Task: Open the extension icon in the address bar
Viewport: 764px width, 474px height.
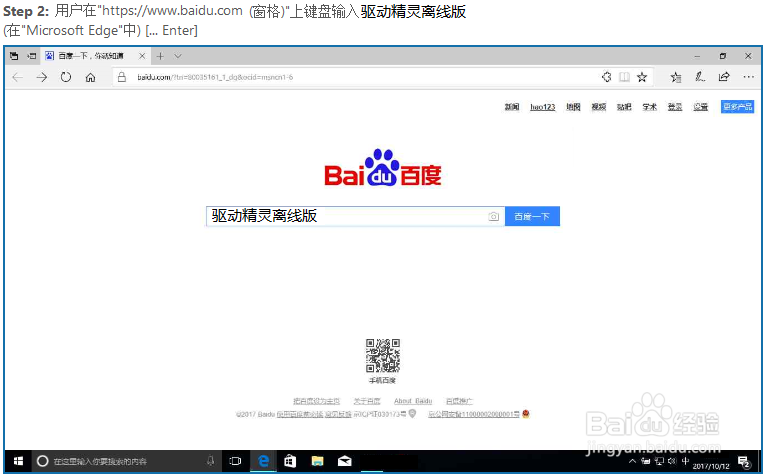Action: pyautogui.click(x=607, y=77)
